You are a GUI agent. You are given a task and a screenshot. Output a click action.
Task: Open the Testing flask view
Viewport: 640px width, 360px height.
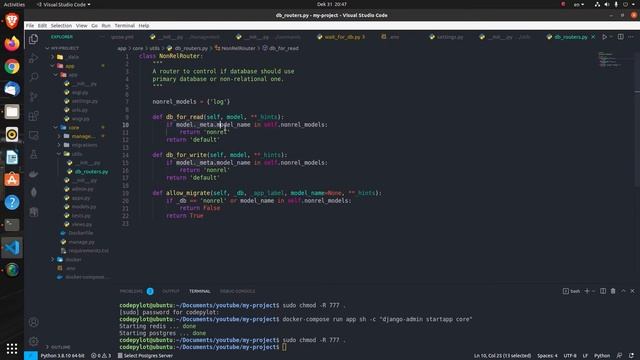[34, 154]
